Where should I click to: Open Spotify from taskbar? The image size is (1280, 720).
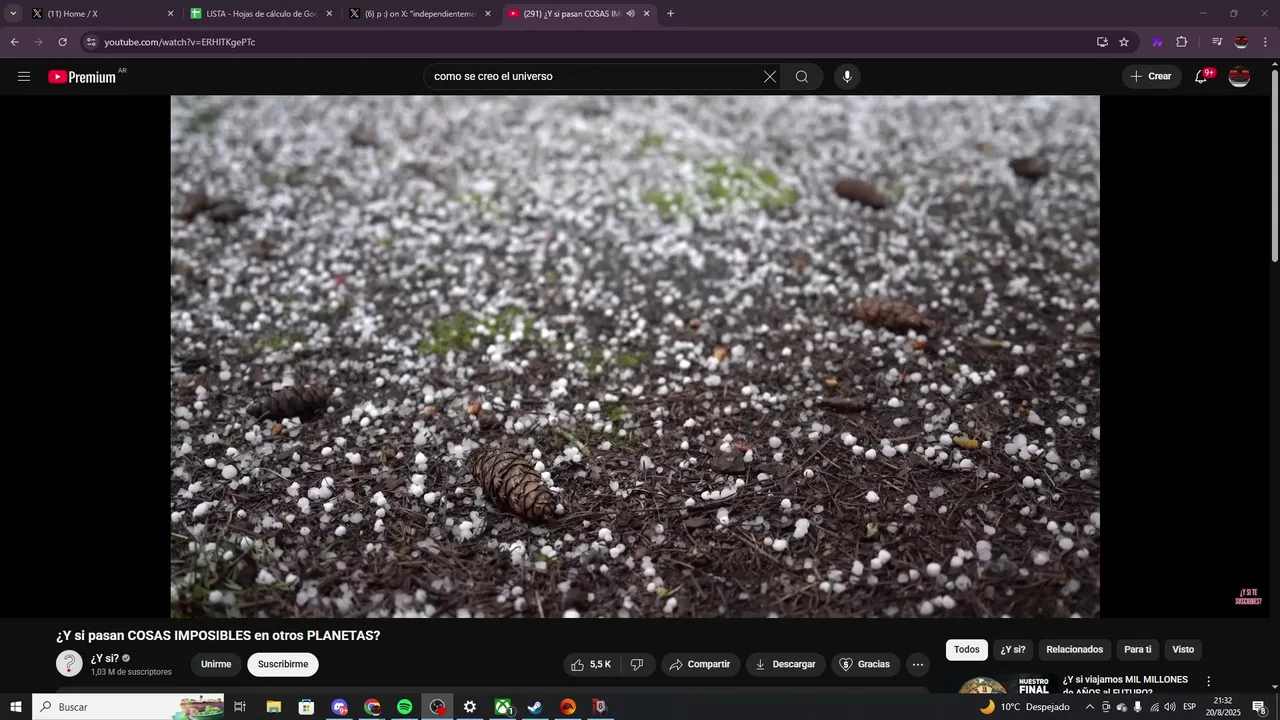click(x=404, y=707)
